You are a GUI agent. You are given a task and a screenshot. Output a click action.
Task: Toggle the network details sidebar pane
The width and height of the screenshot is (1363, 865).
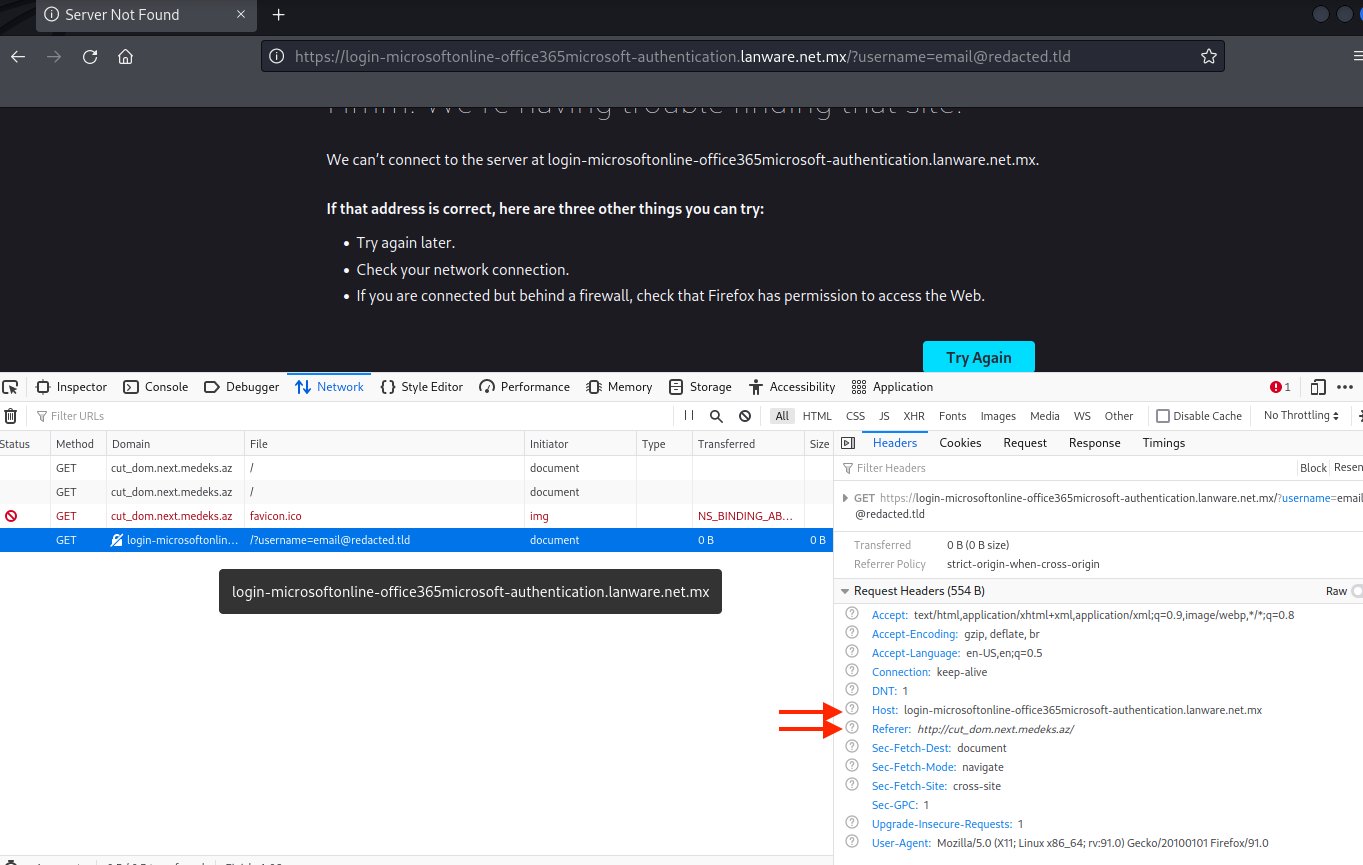(x=847, y=443)
